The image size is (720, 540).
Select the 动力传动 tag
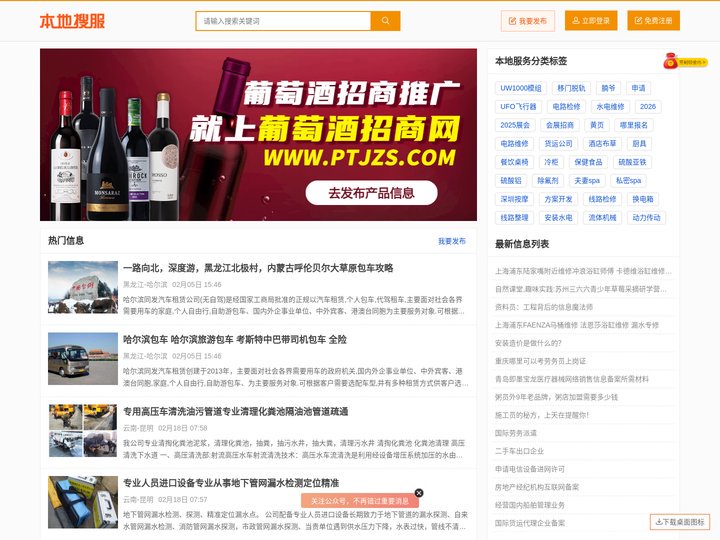(x=647, y=218)
